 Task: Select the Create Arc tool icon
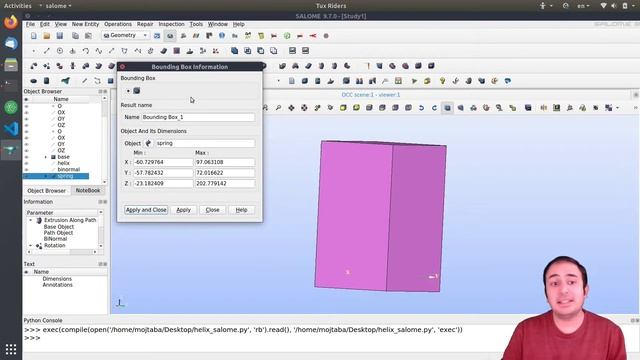85,51
